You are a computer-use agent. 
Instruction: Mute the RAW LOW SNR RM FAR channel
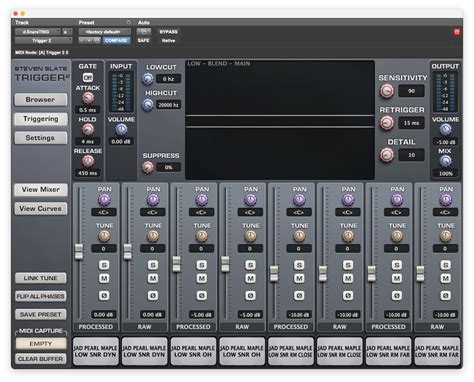[445, 278]
